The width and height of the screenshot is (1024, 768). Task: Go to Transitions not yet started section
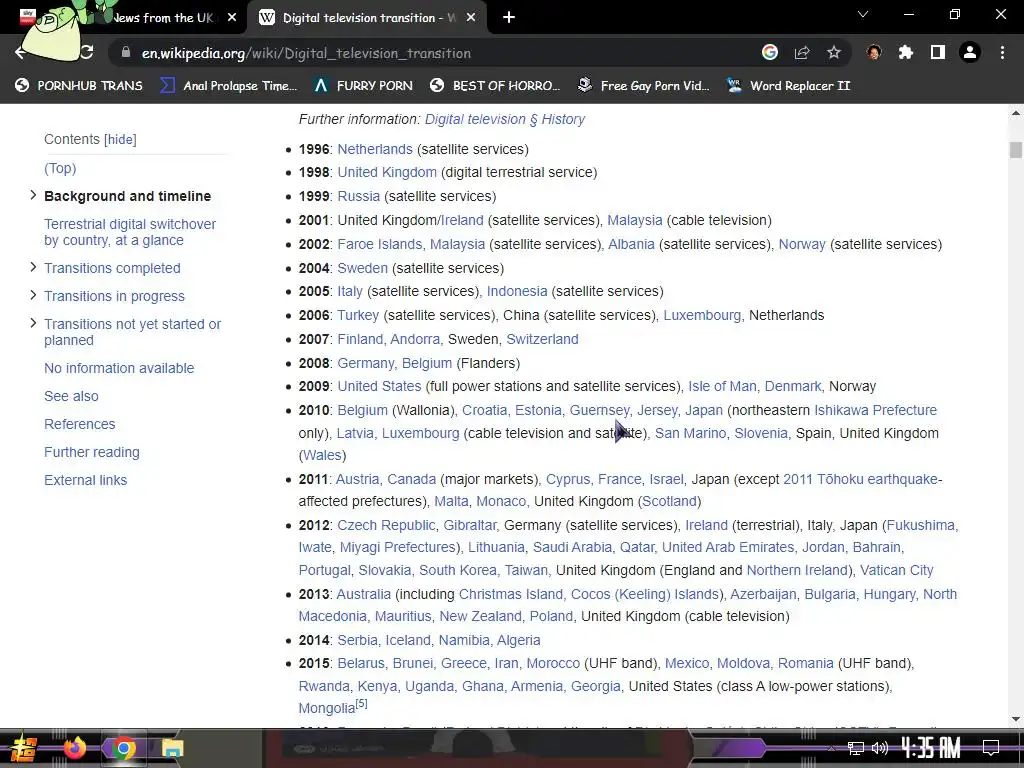(x=133, y=332)
